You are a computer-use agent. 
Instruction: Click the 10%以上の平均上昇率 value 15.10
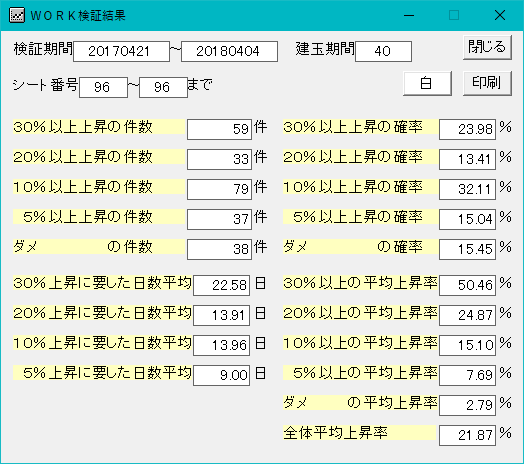[467, 345]
